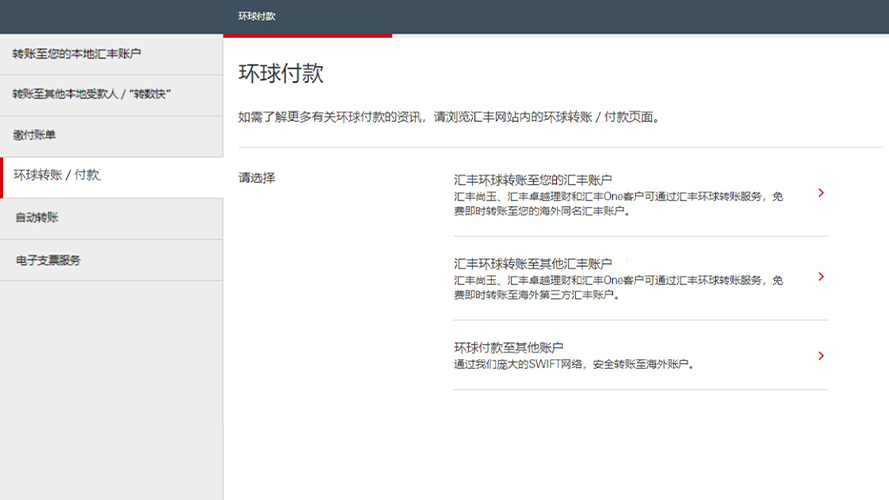889x500 pixels.
Task: Click chevron next to 汇丰环球转账至其他汇丰账户
Action: point(821,277)
